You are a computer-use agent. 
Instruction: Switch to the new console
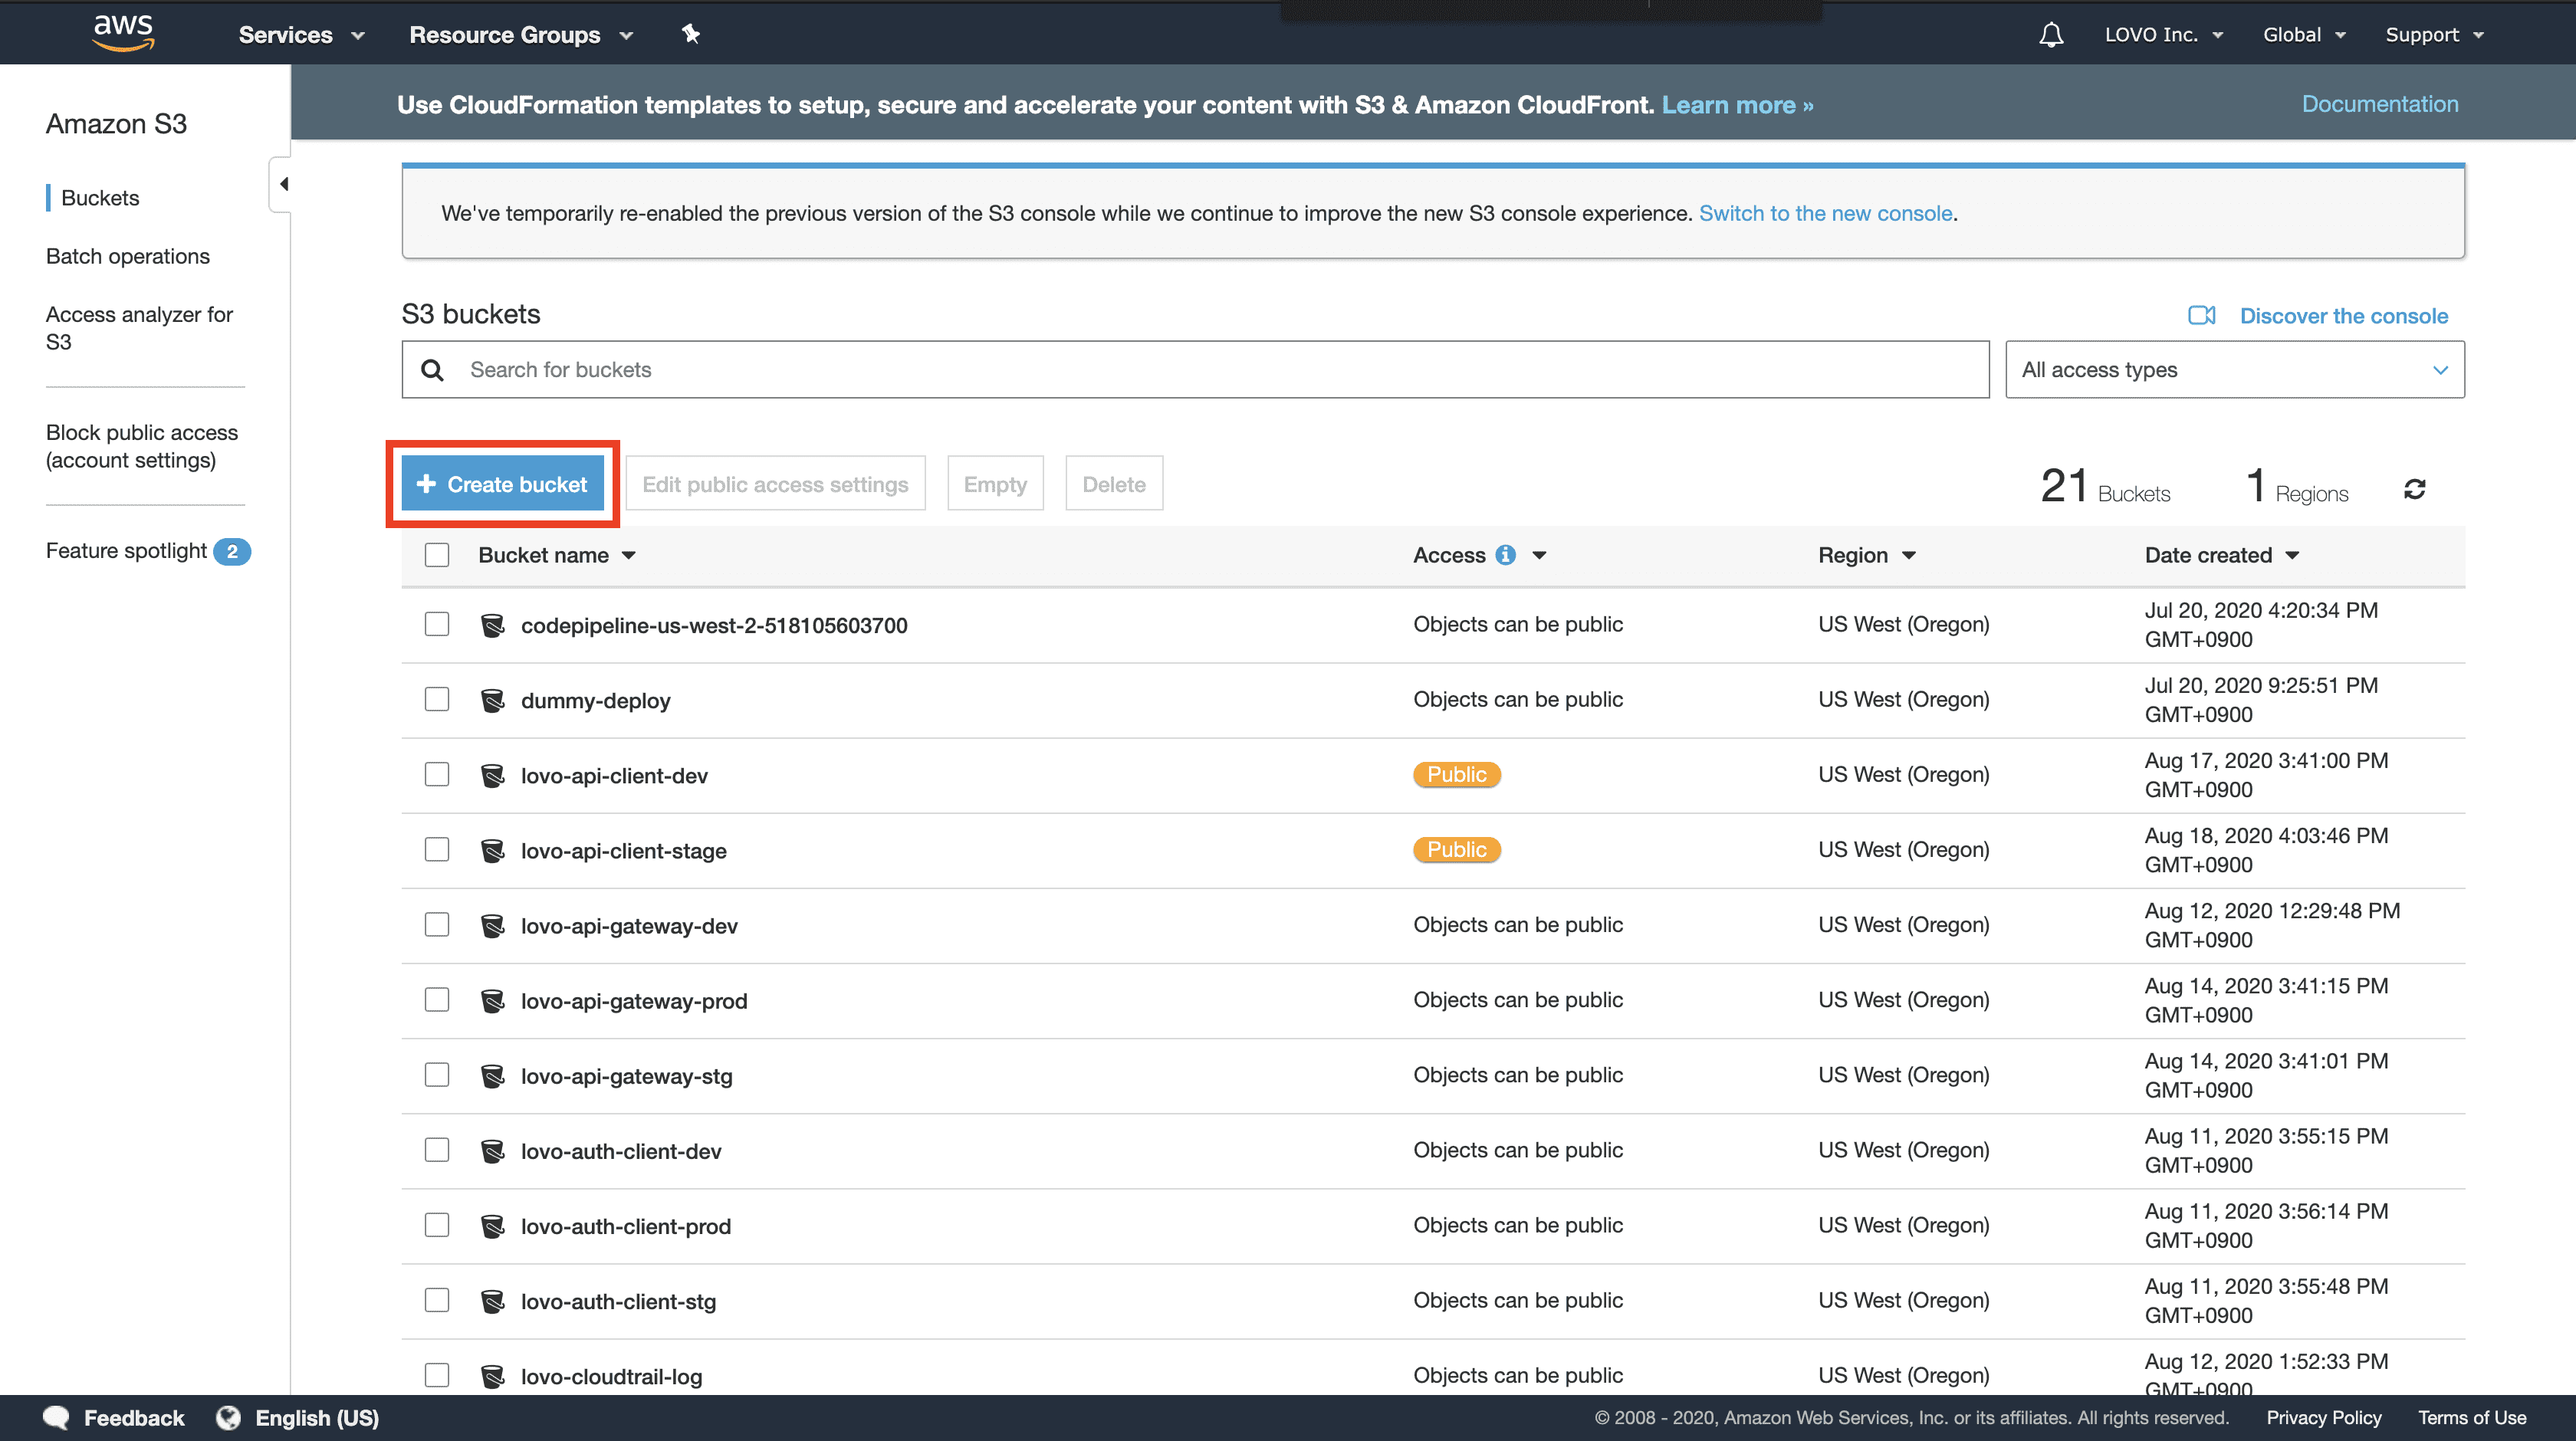point(1826,213)
